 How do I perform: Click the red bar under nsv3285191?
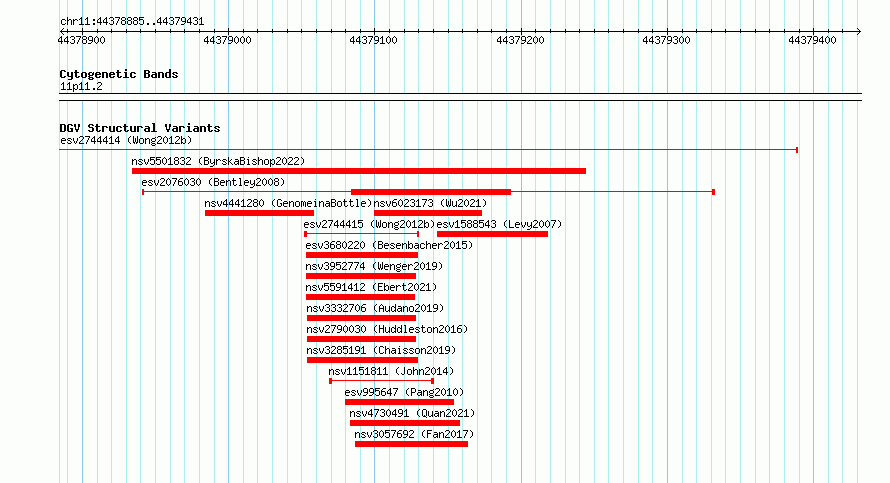[x=362, y=360]
